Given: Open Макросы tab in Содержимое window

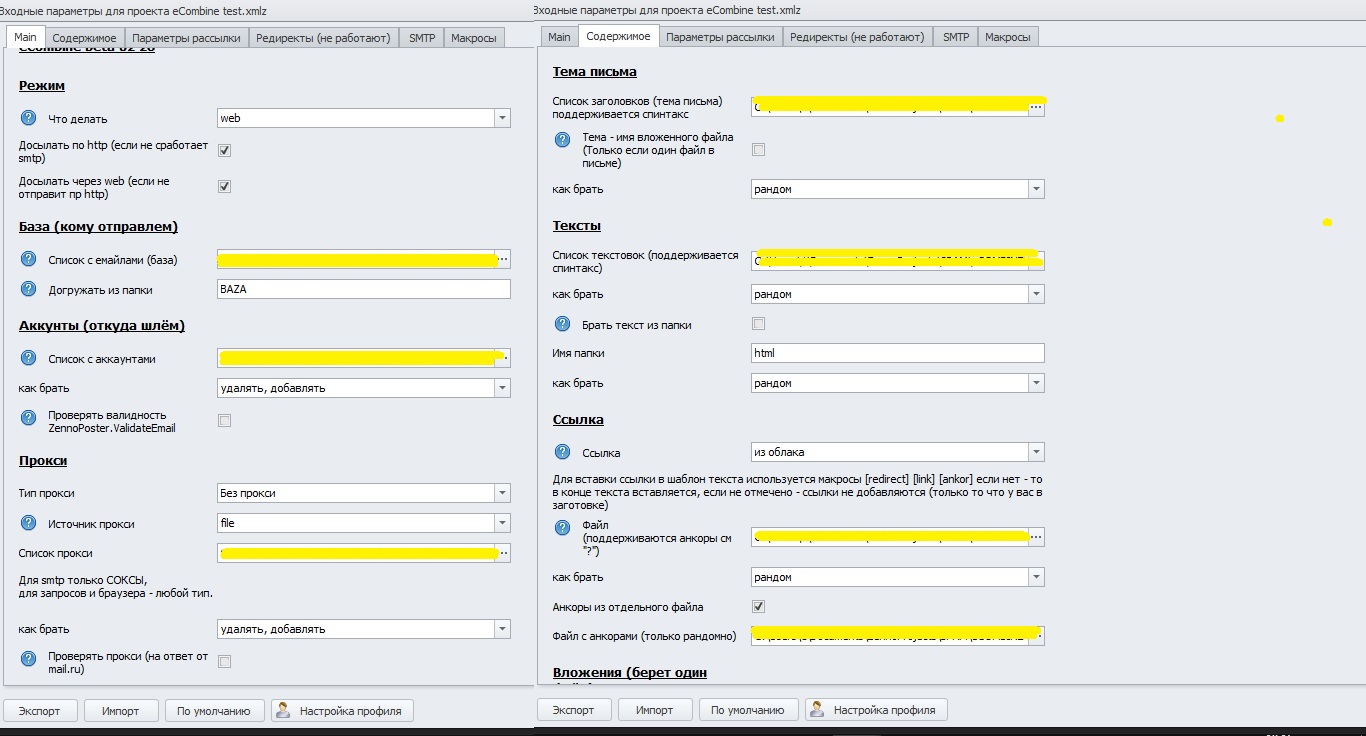Looking at the screenshot, I should tap(1008, 37).
